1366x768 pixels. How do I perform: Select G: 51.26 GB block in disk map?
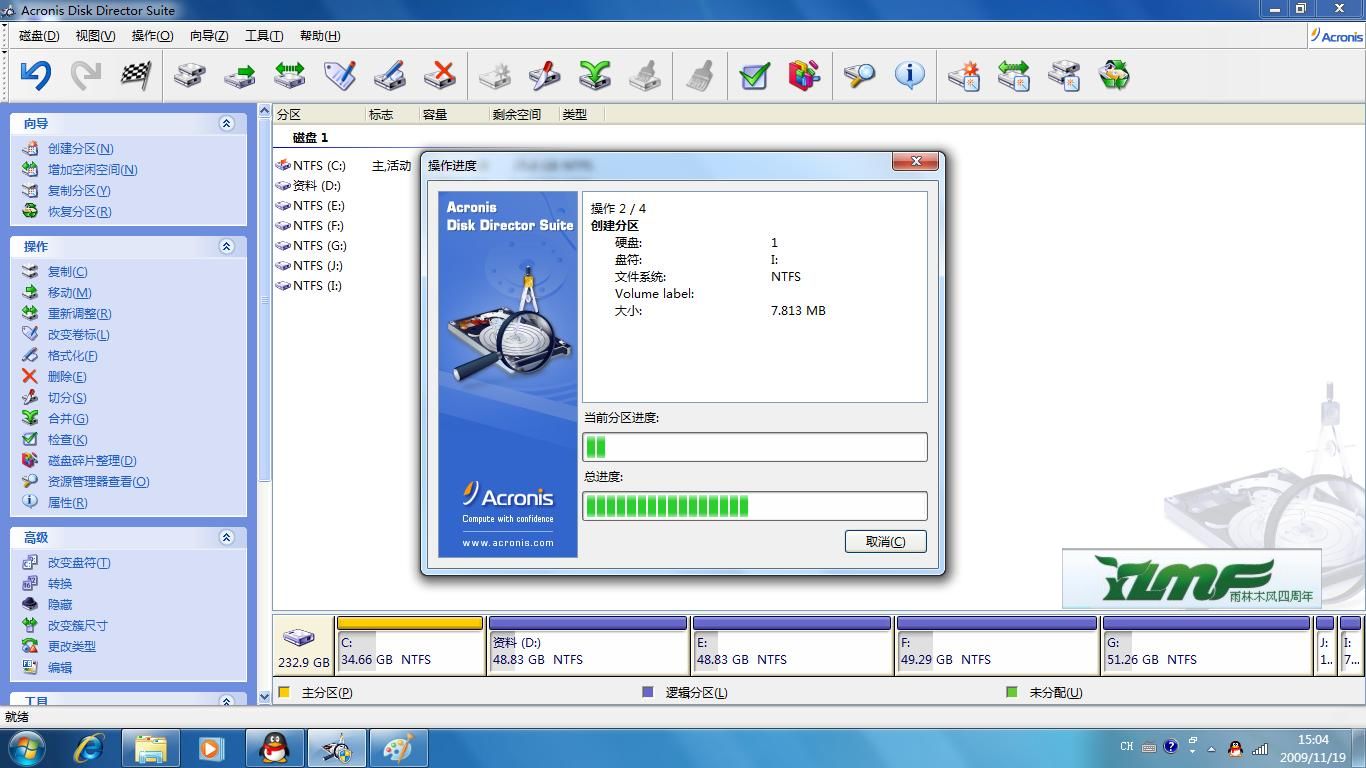click(1206, 645)
